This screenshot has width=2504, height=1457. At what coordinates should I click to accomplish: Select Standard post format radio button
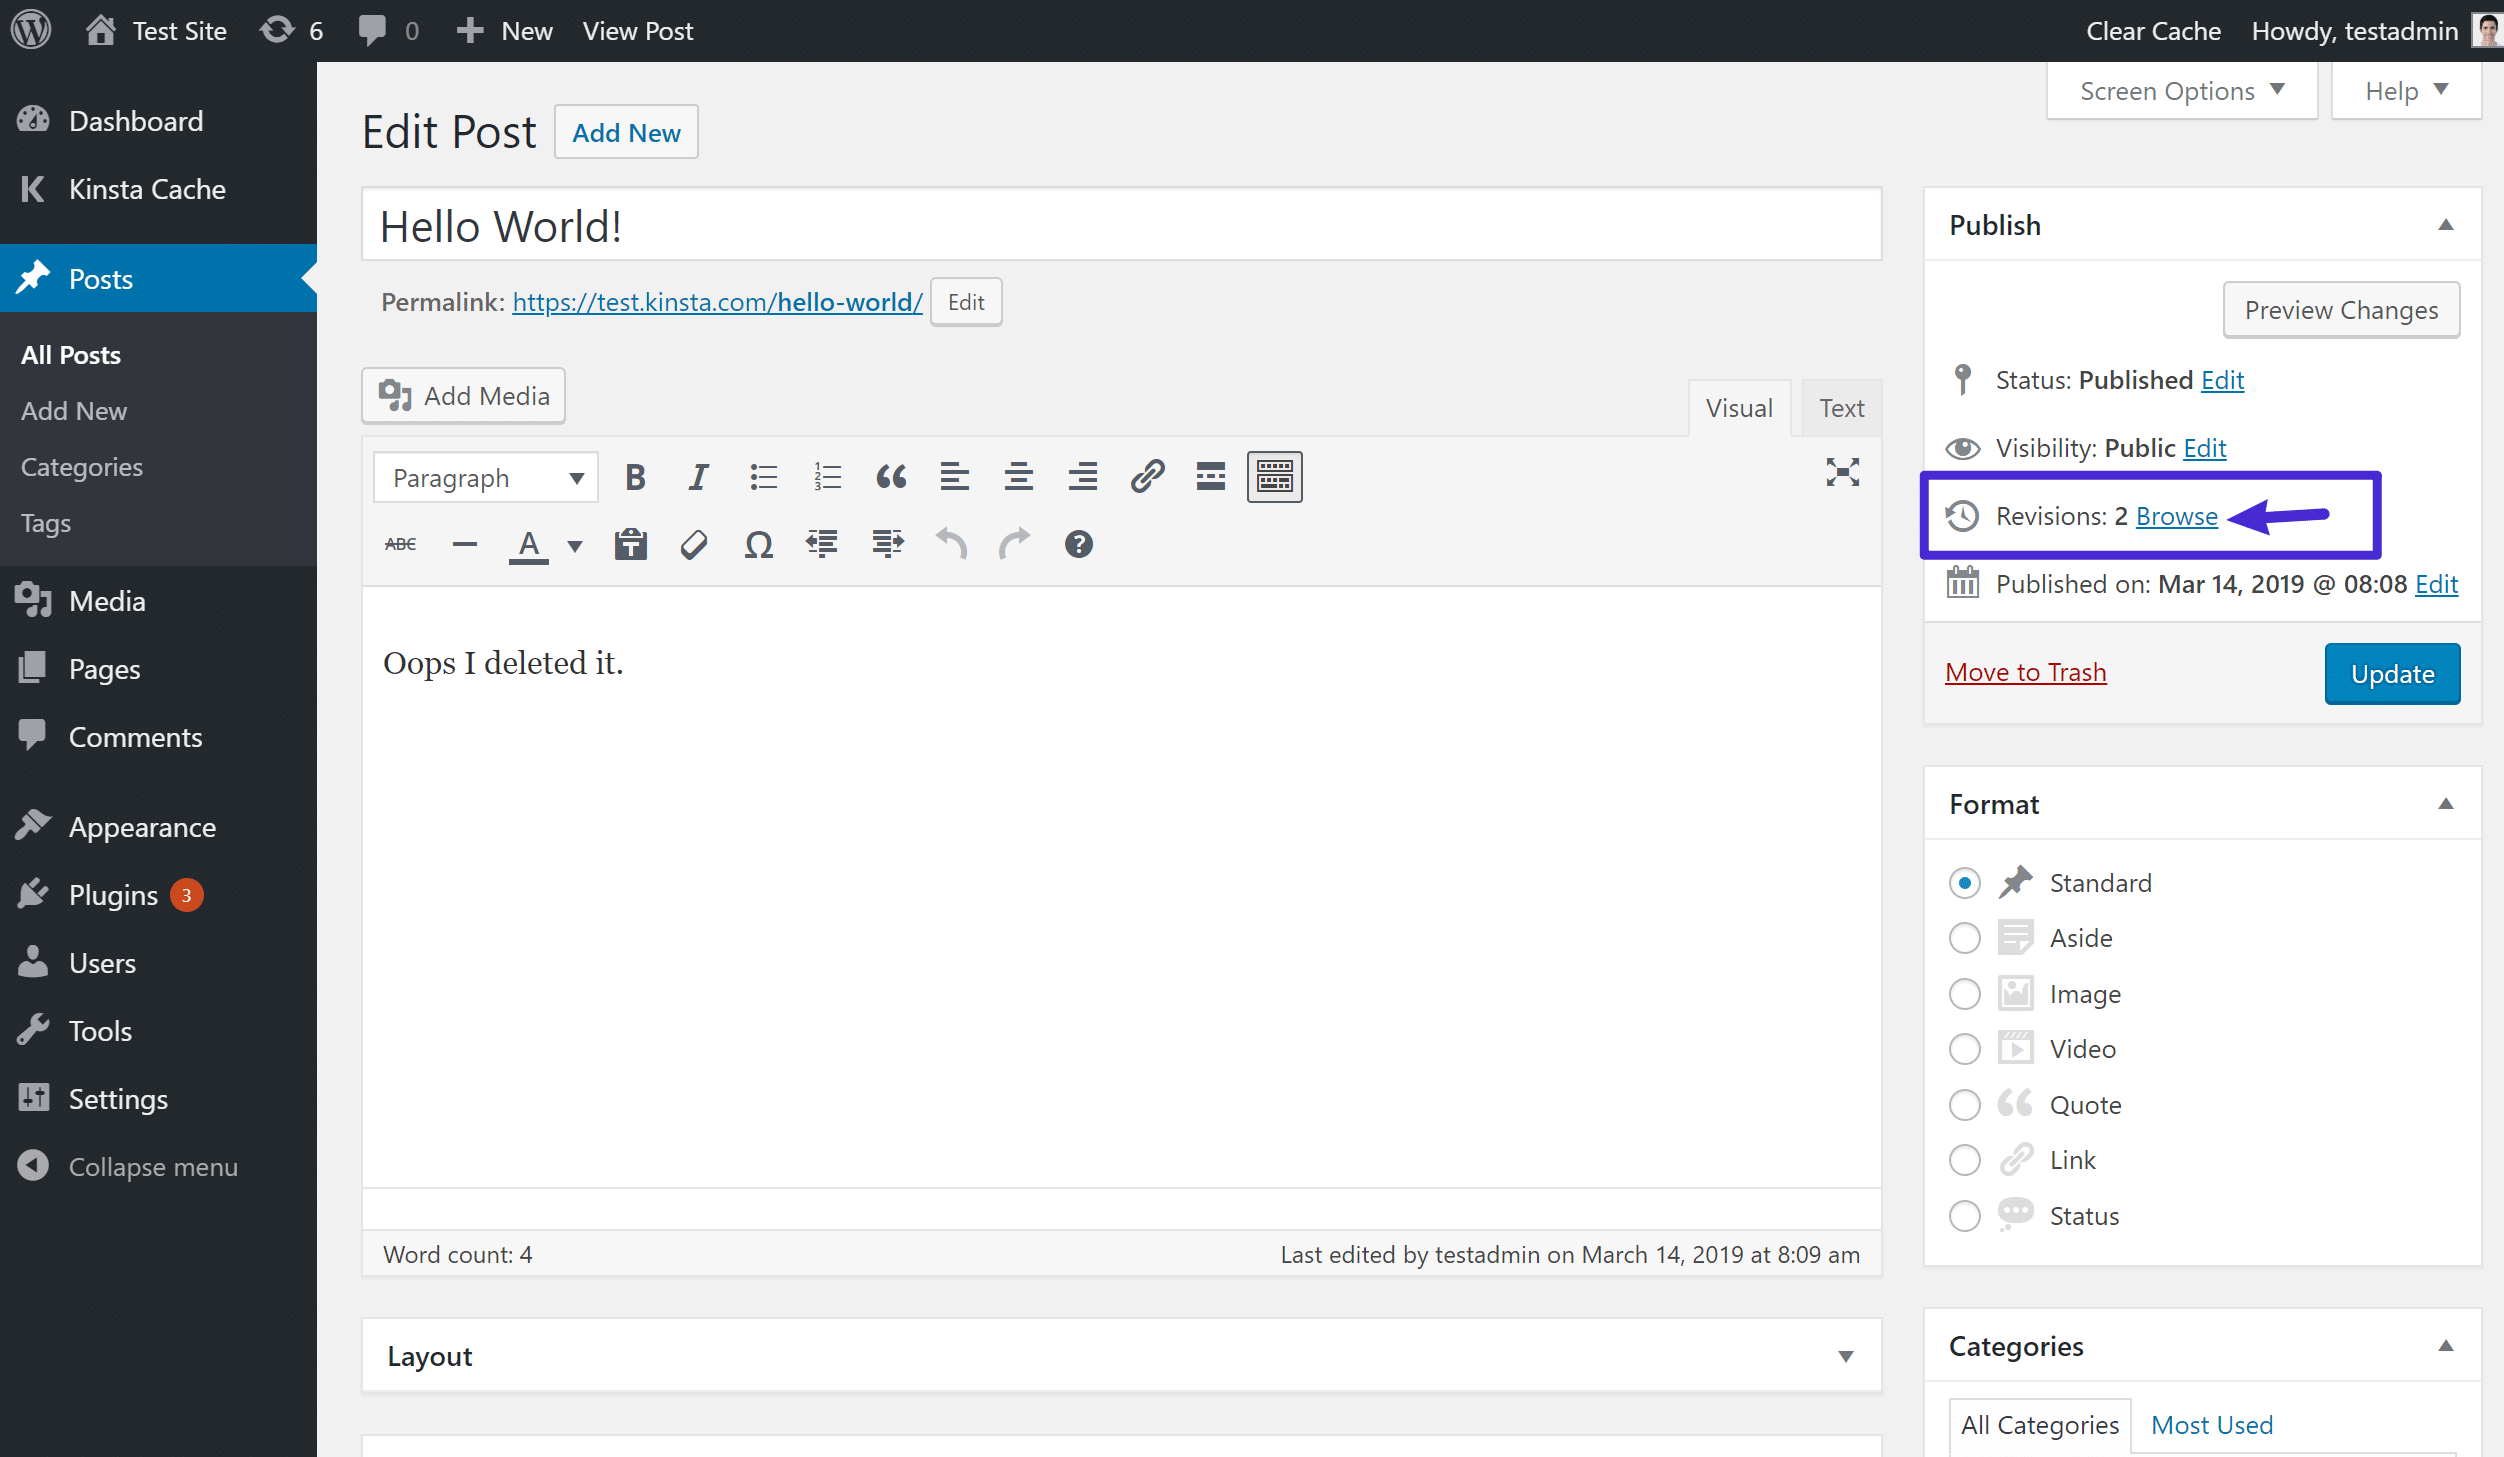[x=1965, y=881]
